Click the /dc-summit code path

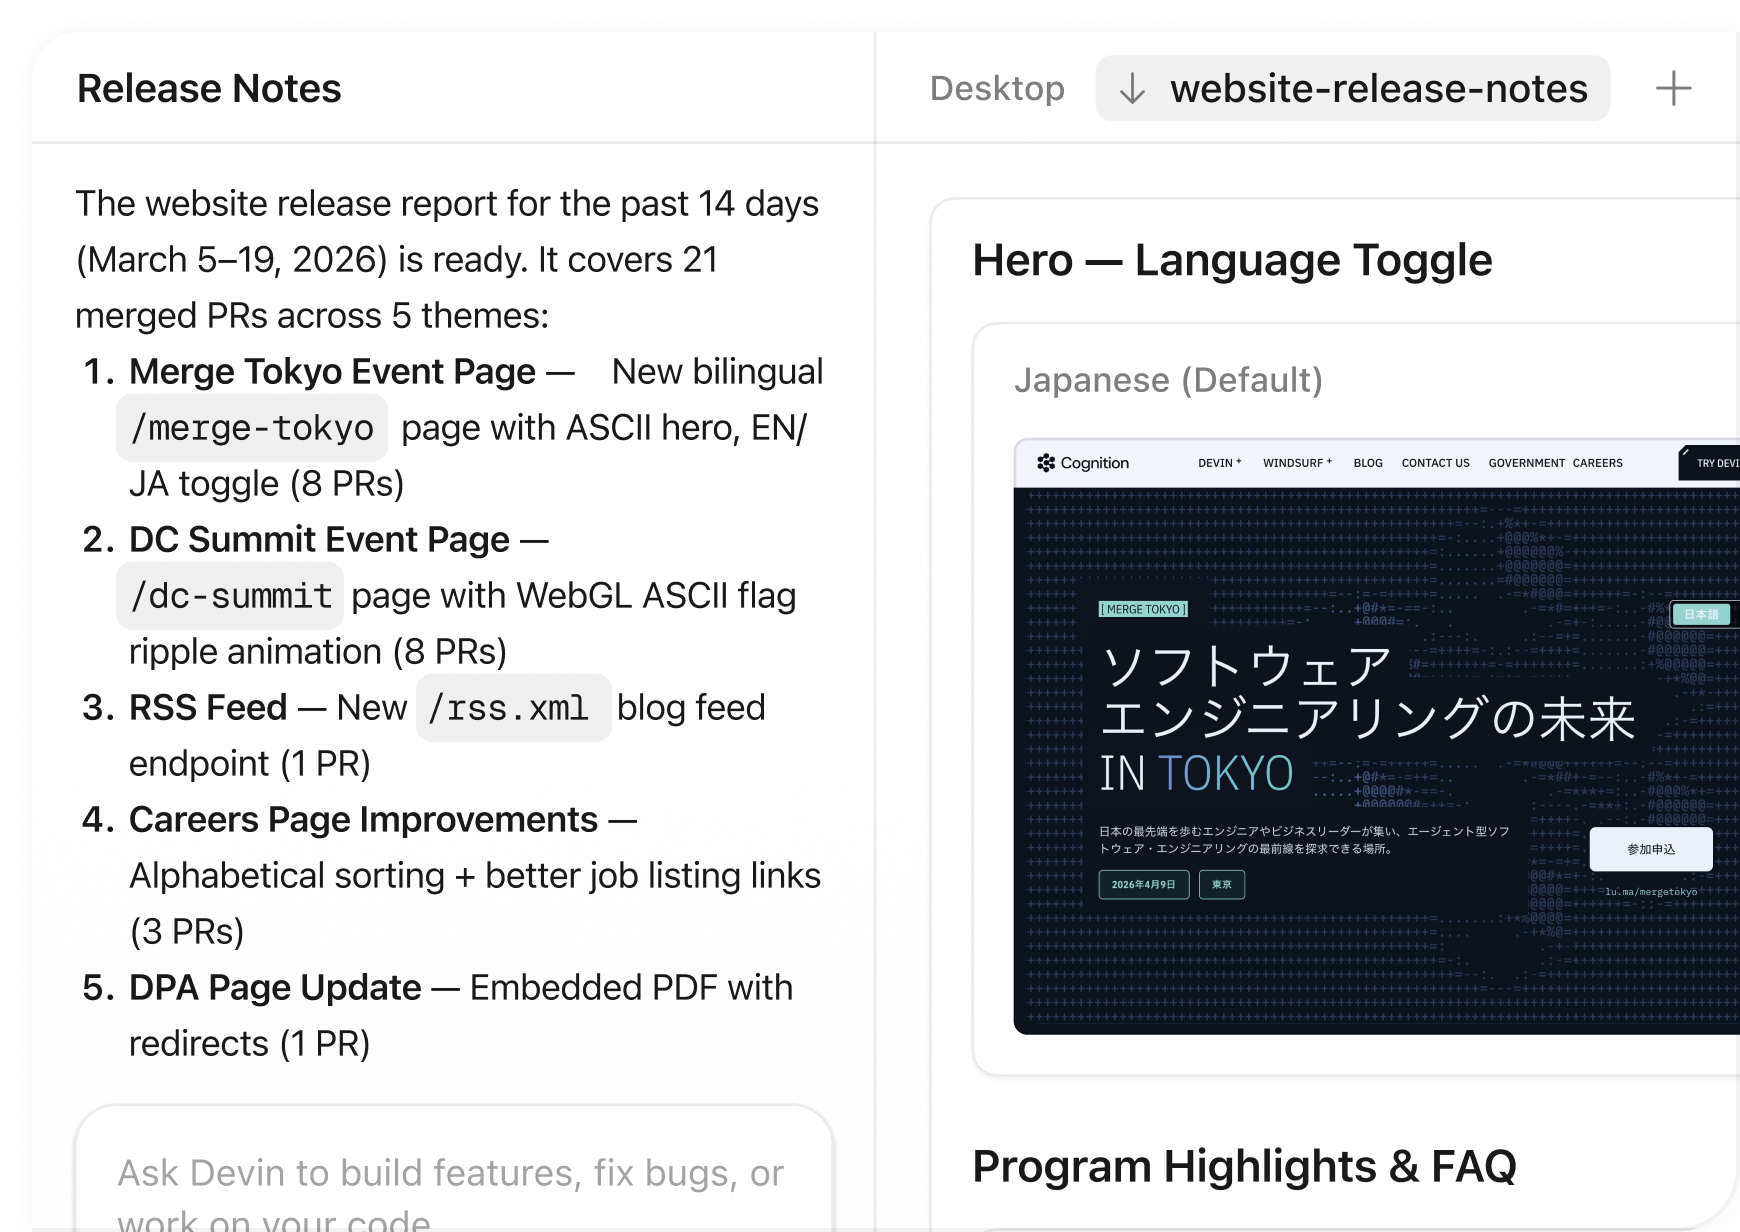click(x=231, y=596)
